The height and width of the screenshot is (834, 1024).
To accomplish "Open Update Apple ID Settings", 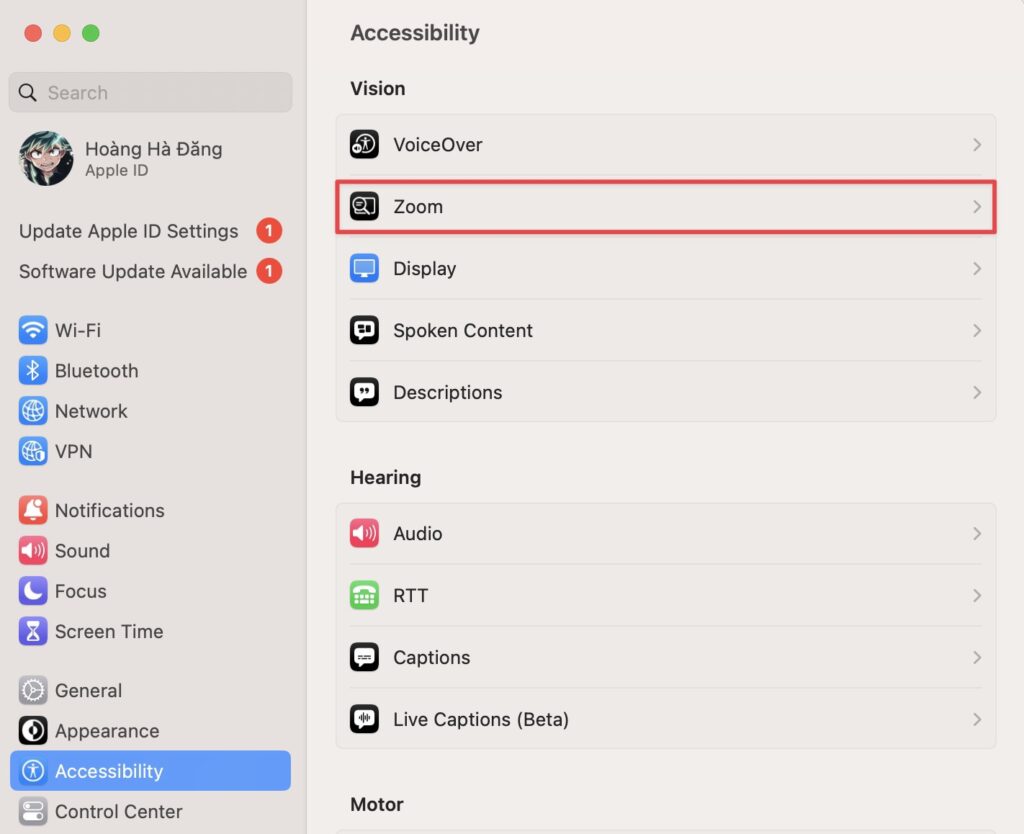I will tap(150, 231).
